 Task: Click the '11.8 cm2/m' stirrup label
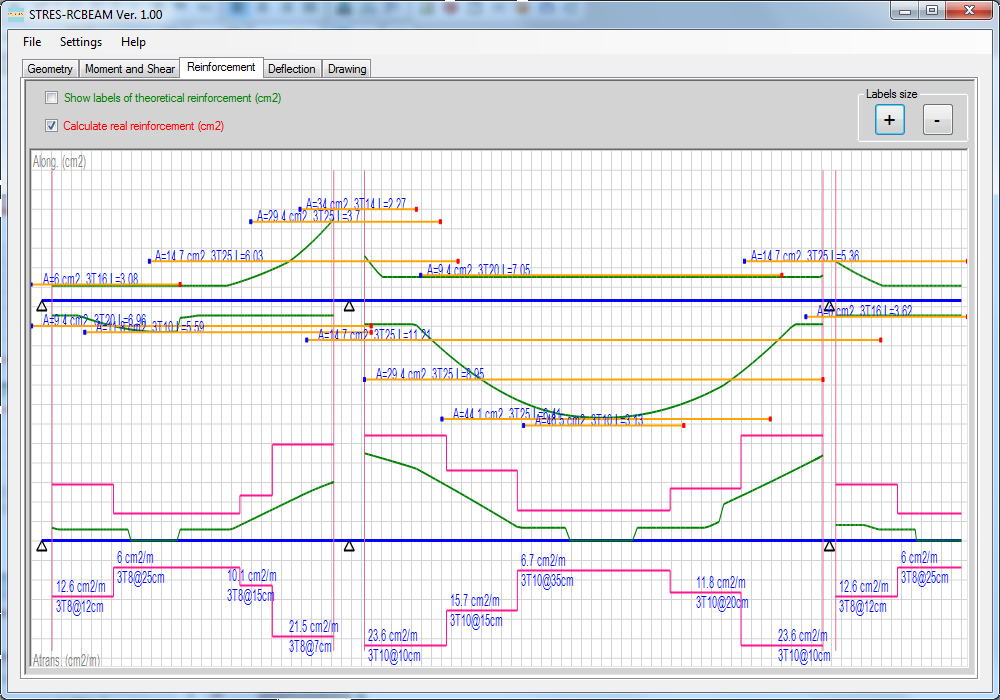click(721, 582)
